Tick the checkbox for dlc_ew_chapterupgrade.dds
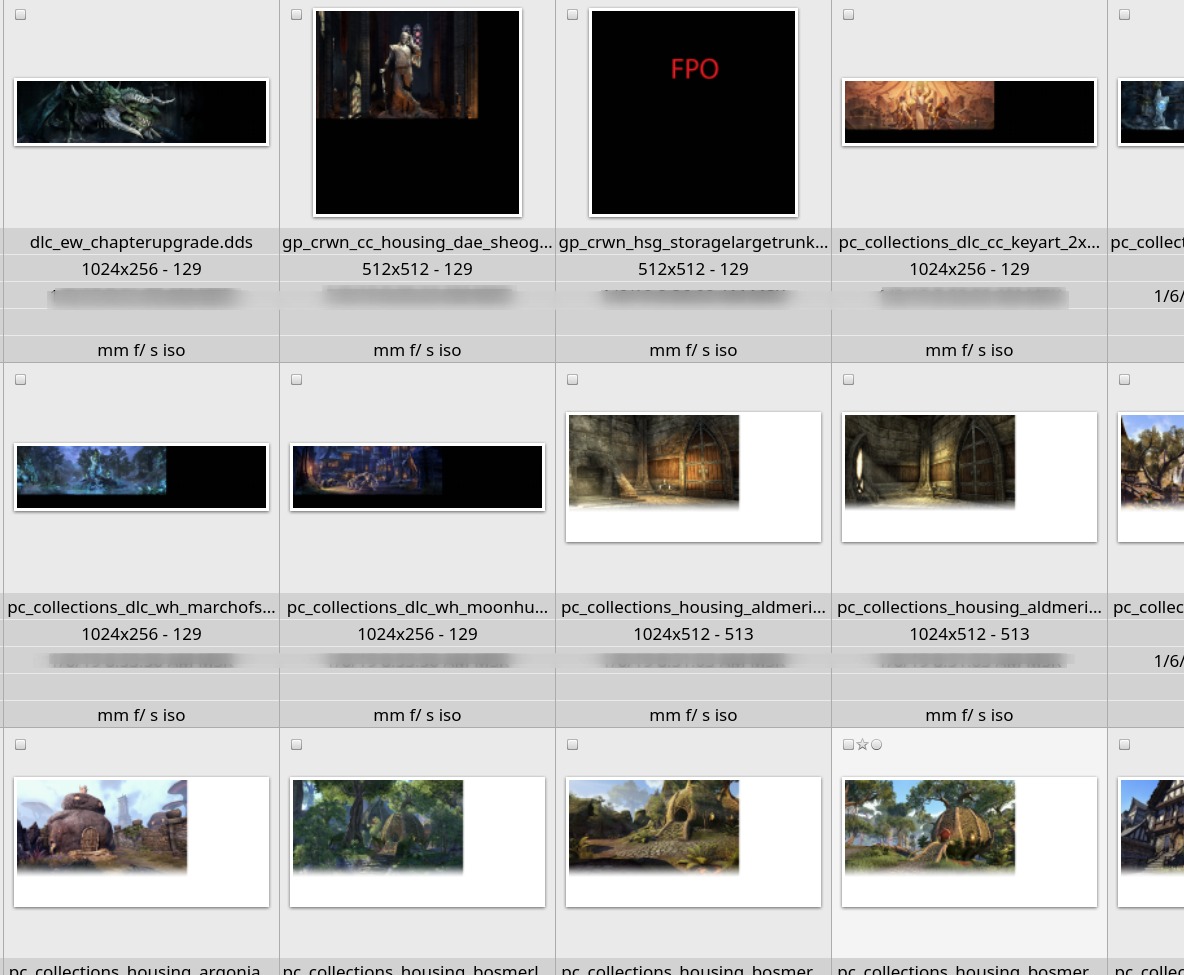Image resolution: width=1184 pixels, height=975 pixels. [21, 15]
